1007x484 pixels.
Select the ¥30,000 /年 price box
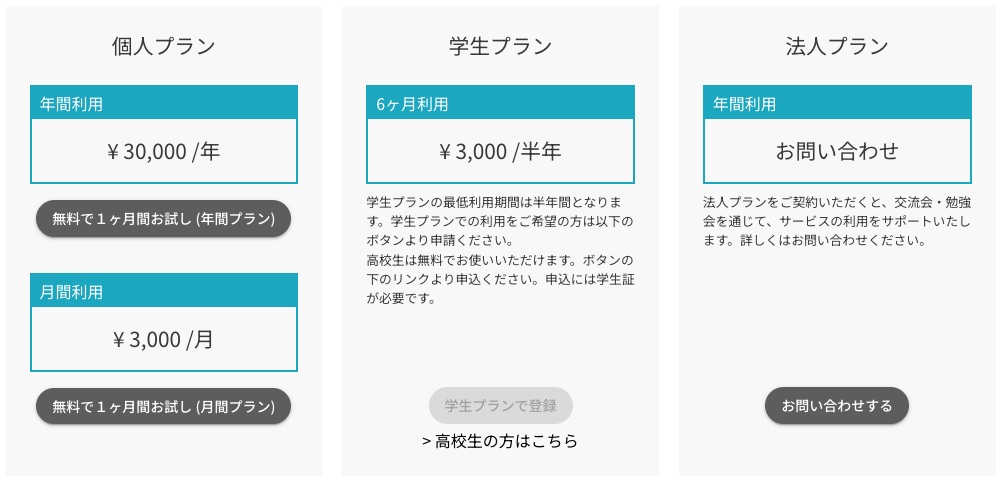click(x=163, y=152)
